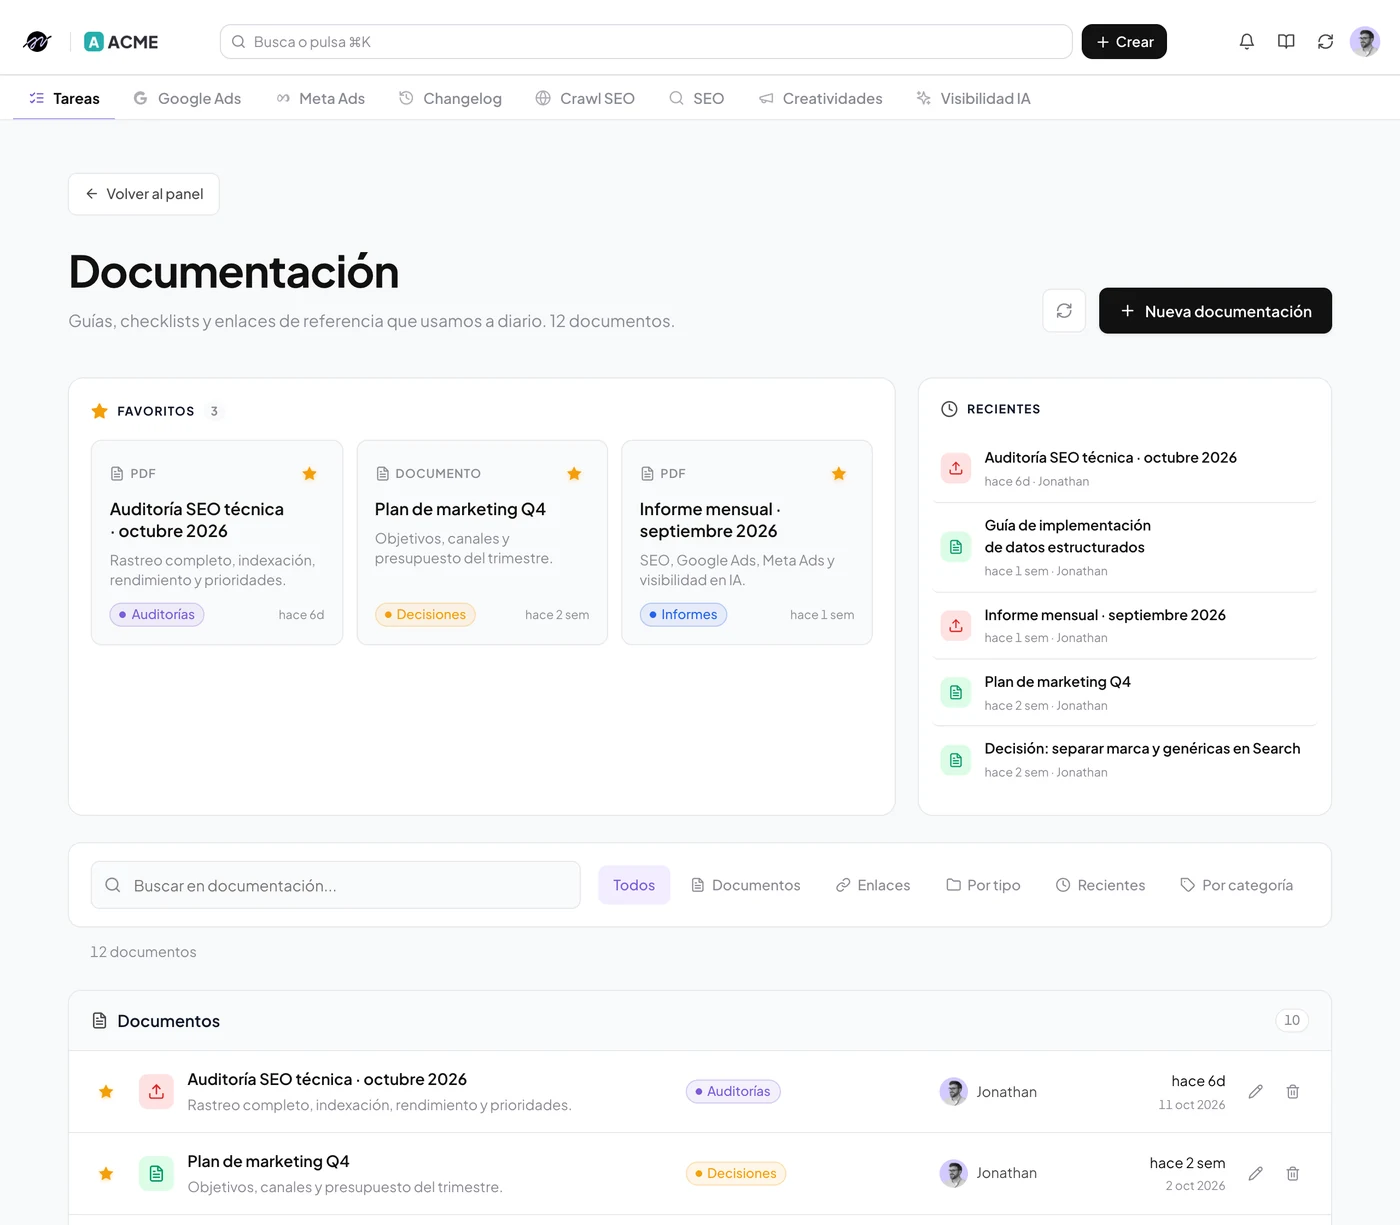Open the notifications bell
The height and width of the screenshot is (1225, 1400).
(x=1247, y=42)
